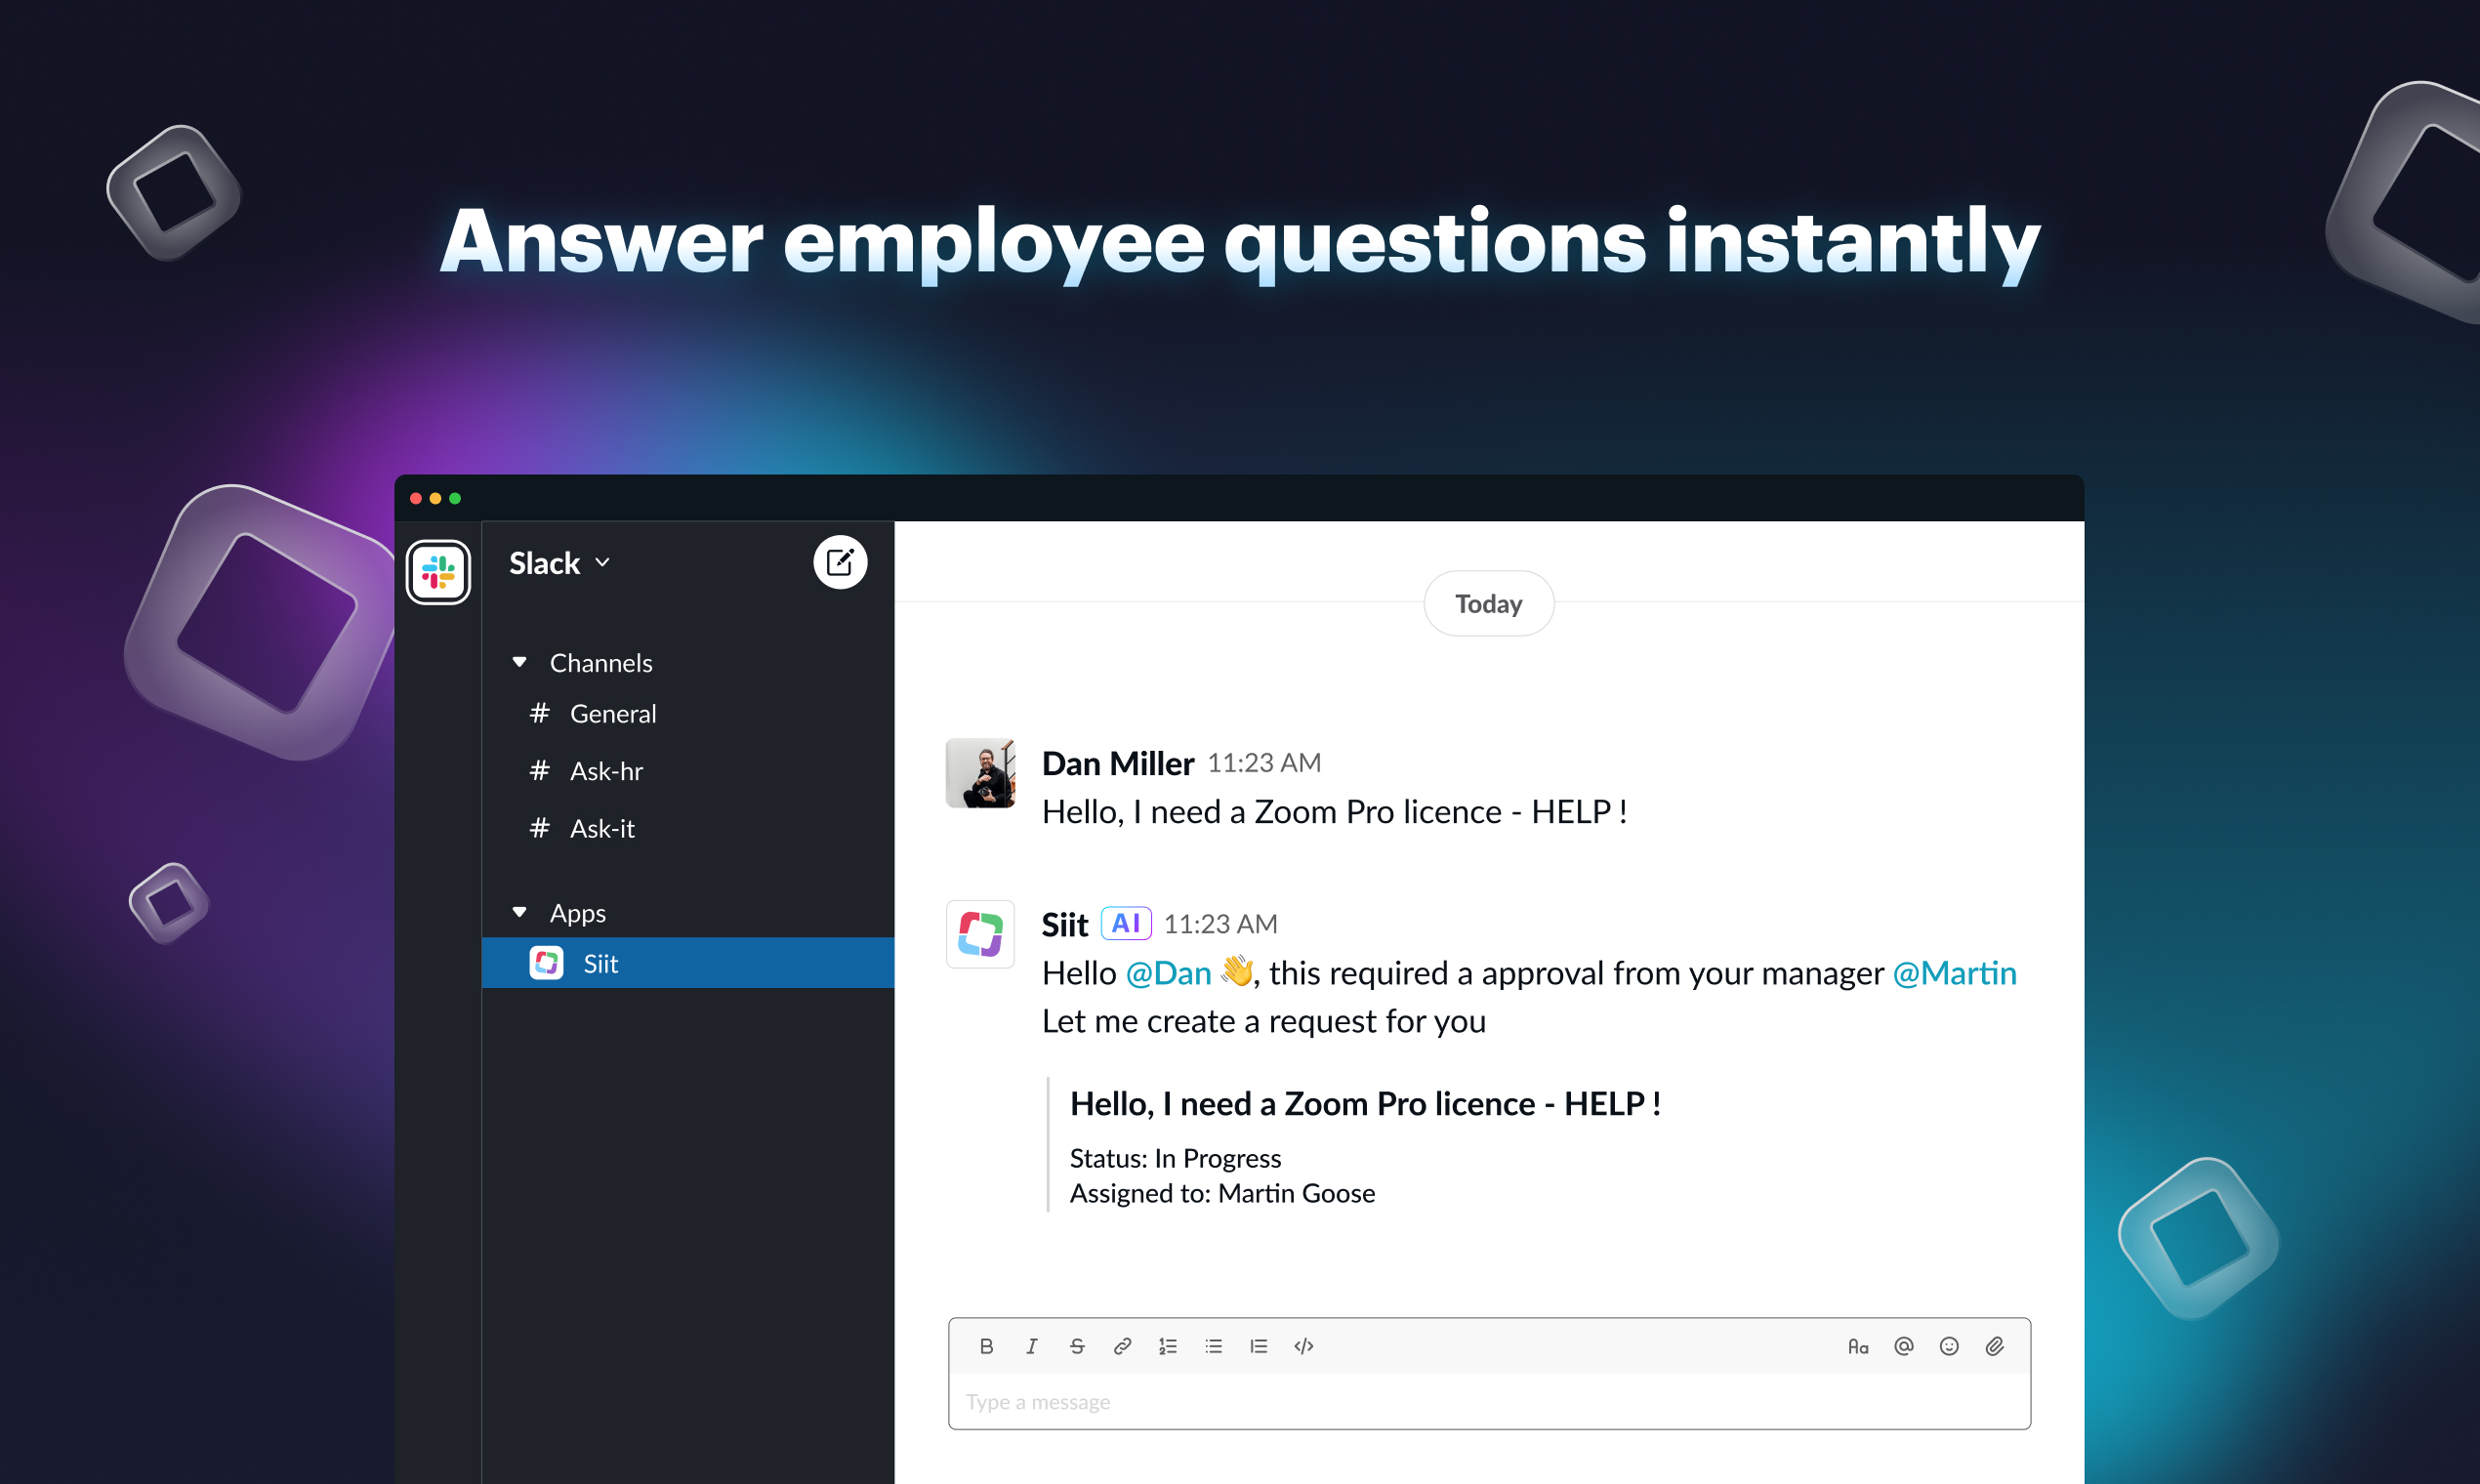Insert a code block
The height and width of the screenshot is (1484, 2480).
pyautogui.click(x=1303, y=1346)
